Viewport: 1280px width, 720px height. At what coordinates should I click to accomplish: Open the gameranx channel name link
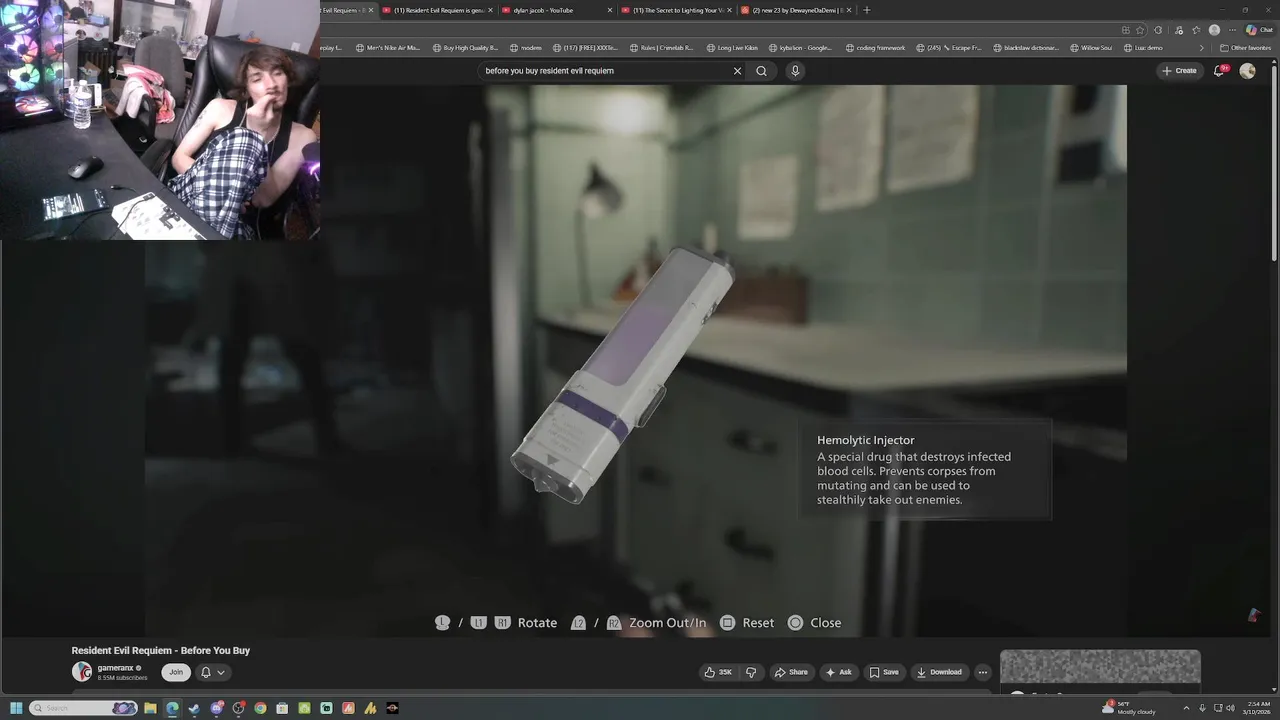115,668
